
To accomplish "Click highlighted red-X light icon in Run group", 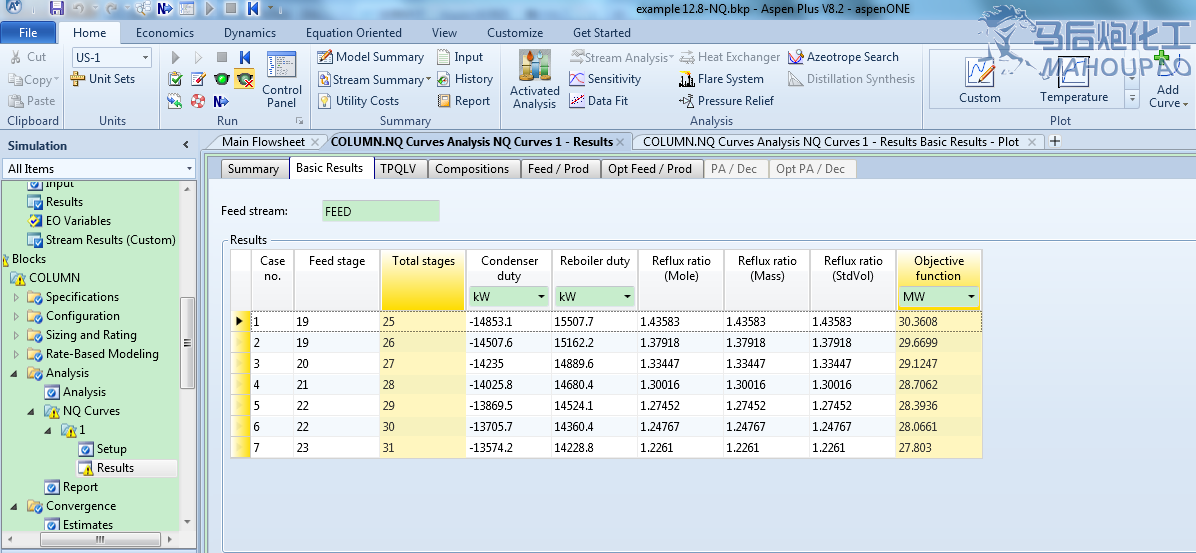I will point(244,79).
